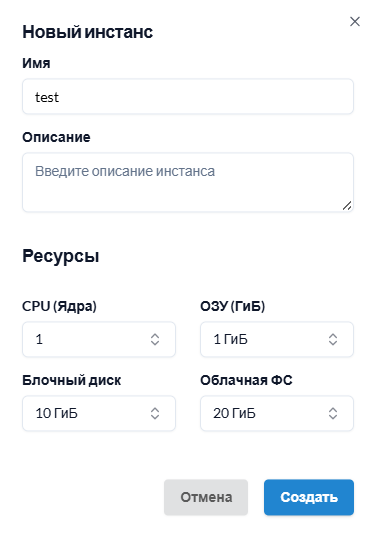This screenshot has height=533, width=377.
Task: Click the Создать button
Action: point(309,497)
